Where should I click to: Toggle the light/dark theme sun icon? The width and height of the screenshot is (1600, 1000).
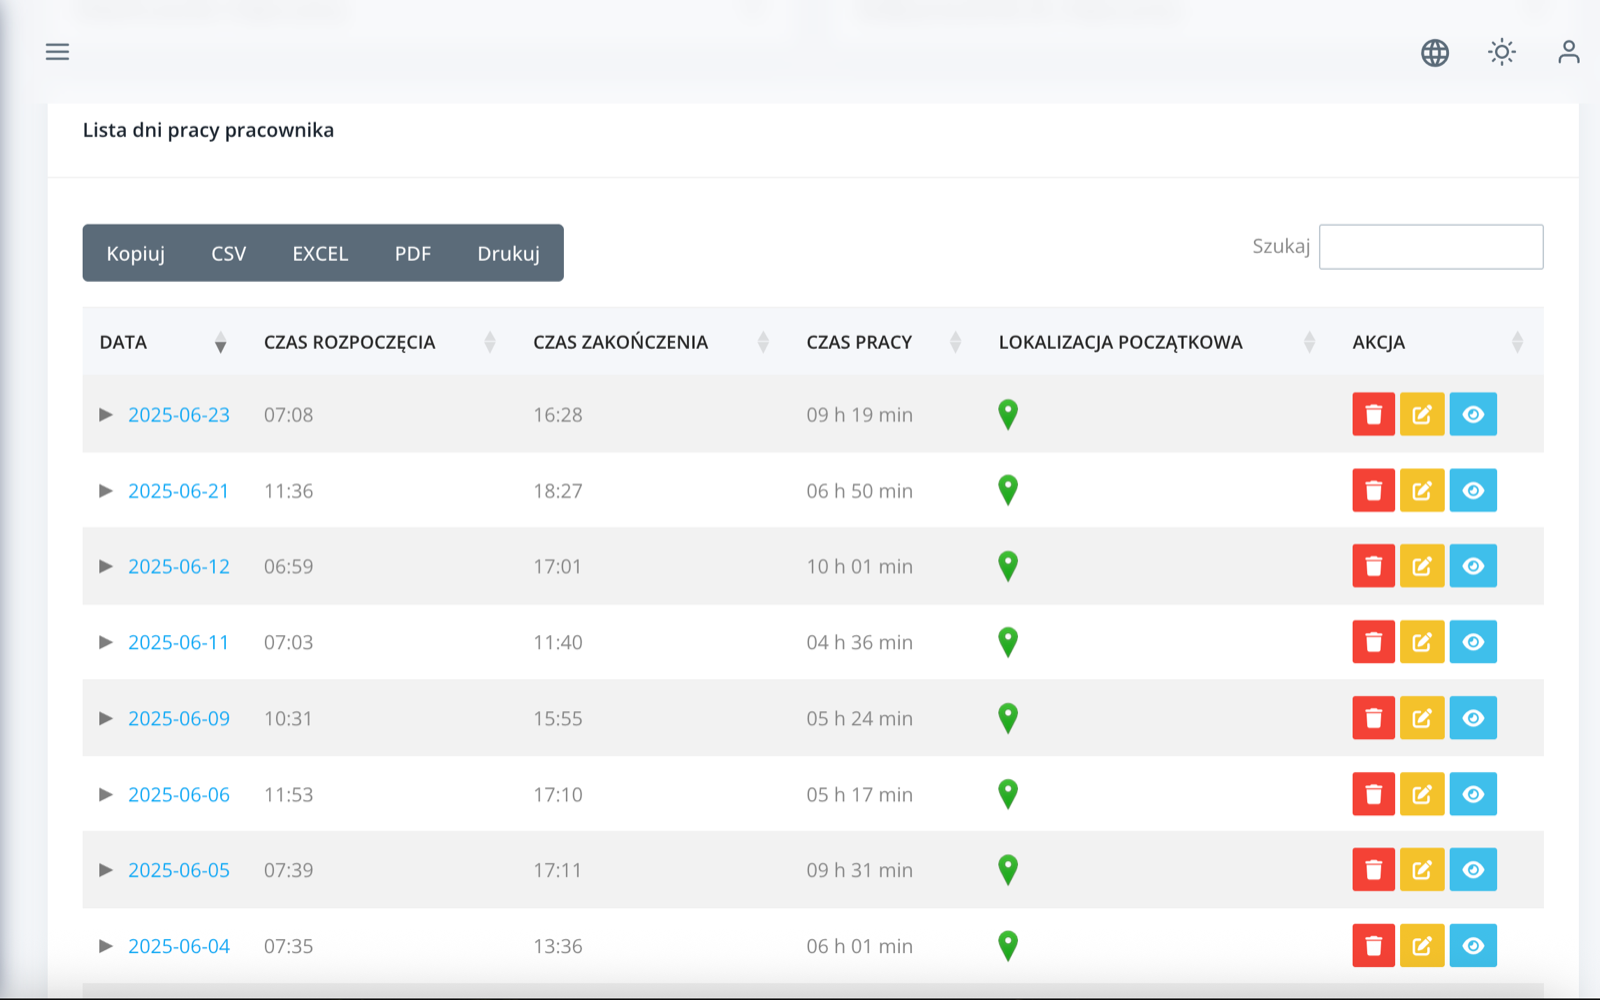(x=1502, y=52)
